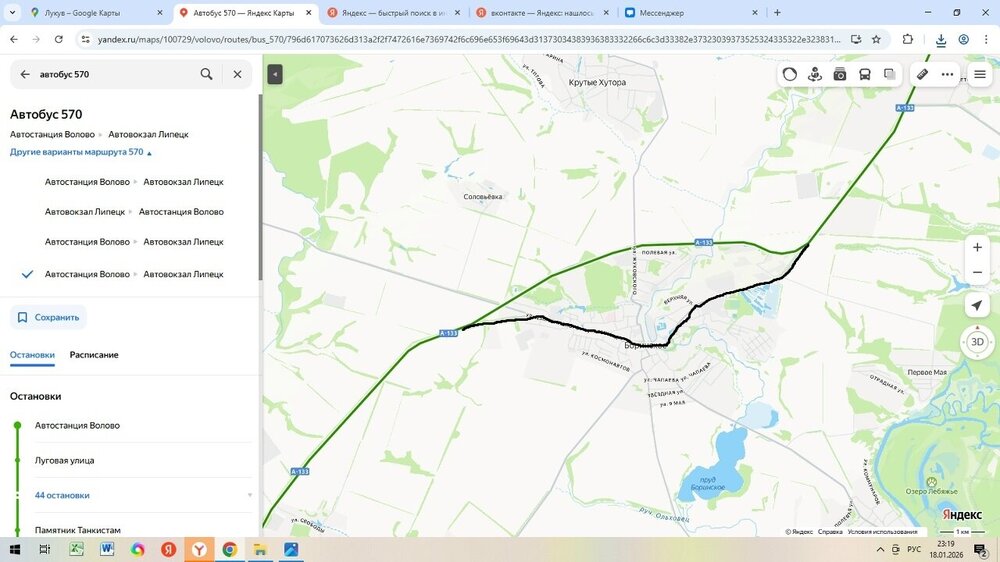The height and width of the screenshot is (562, 1000).
Task: Click the search field with 'автобус 570'
Action: [115, 74]
